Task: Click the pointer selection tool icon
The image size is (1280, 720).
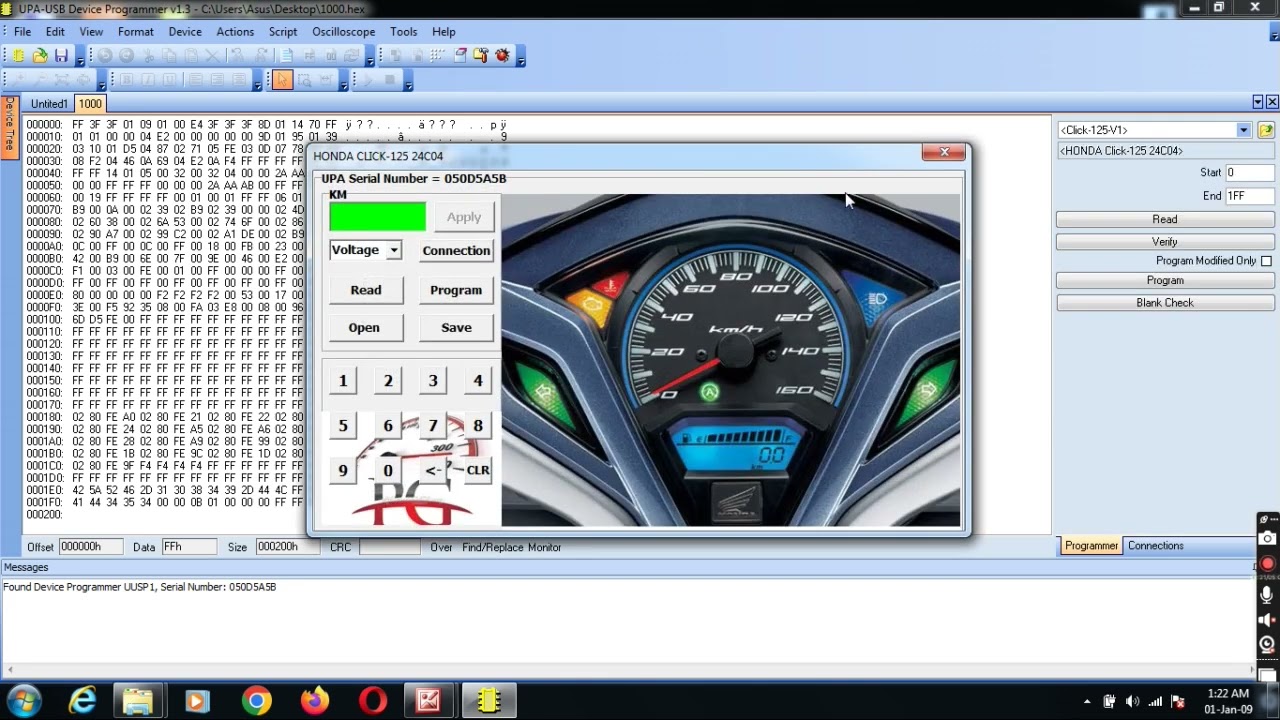Action: point(282,81)
